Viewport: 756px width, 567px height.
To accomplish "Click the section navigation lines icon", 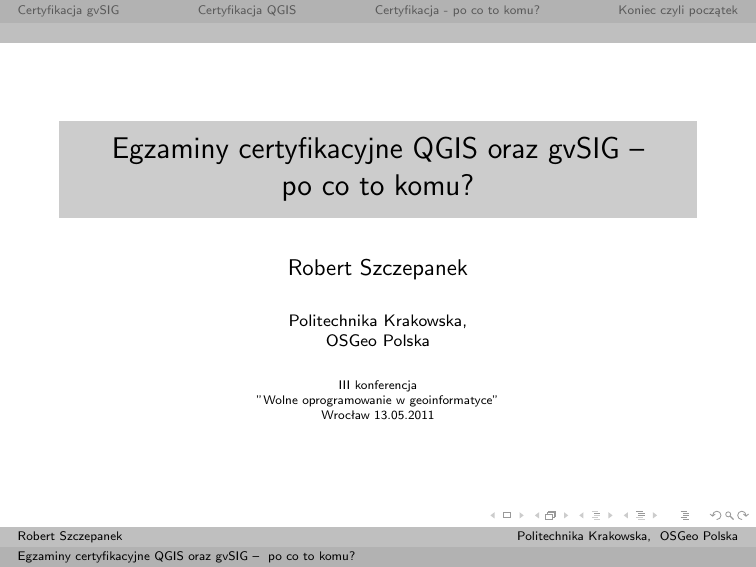I will 640,516.
